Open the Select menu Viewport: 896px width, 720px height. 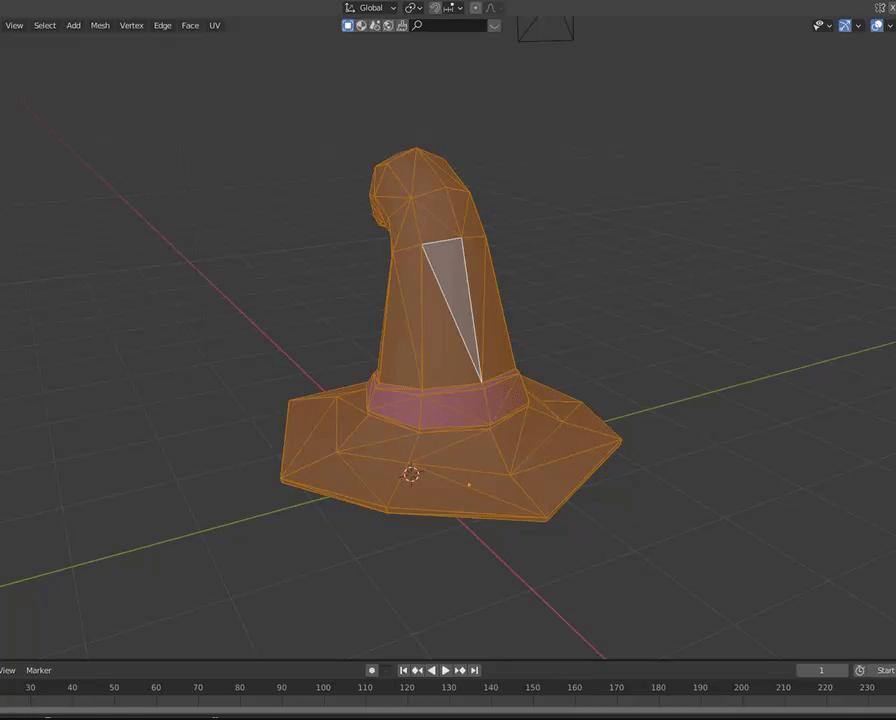[45, 26]
